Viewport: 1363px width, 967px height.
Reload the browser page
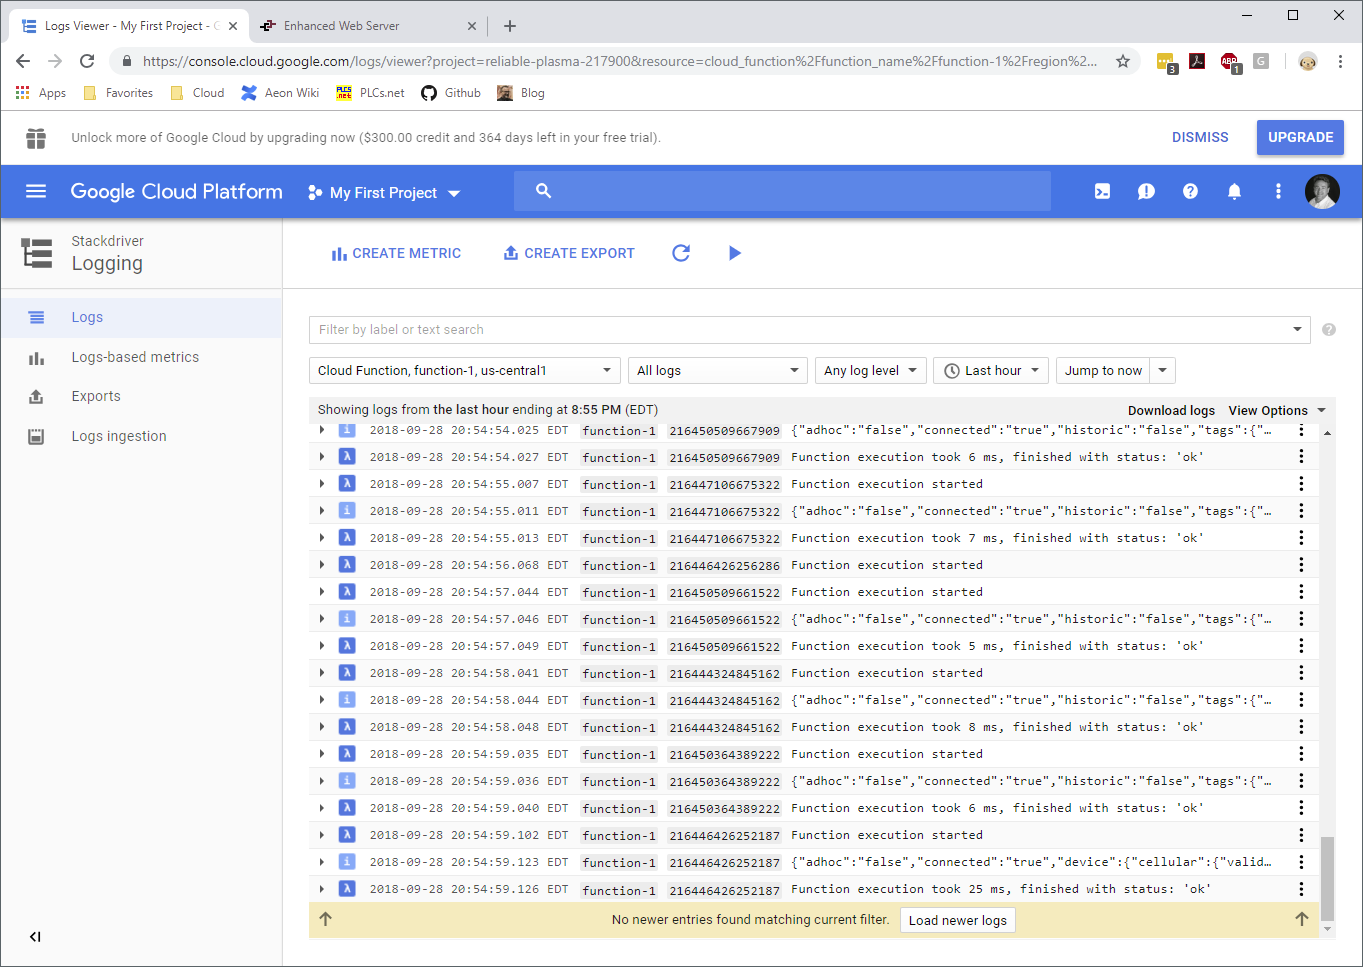pos(87,61)
